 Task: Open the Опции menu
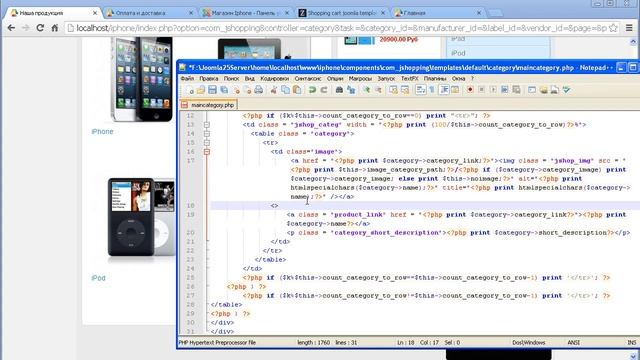335,78
